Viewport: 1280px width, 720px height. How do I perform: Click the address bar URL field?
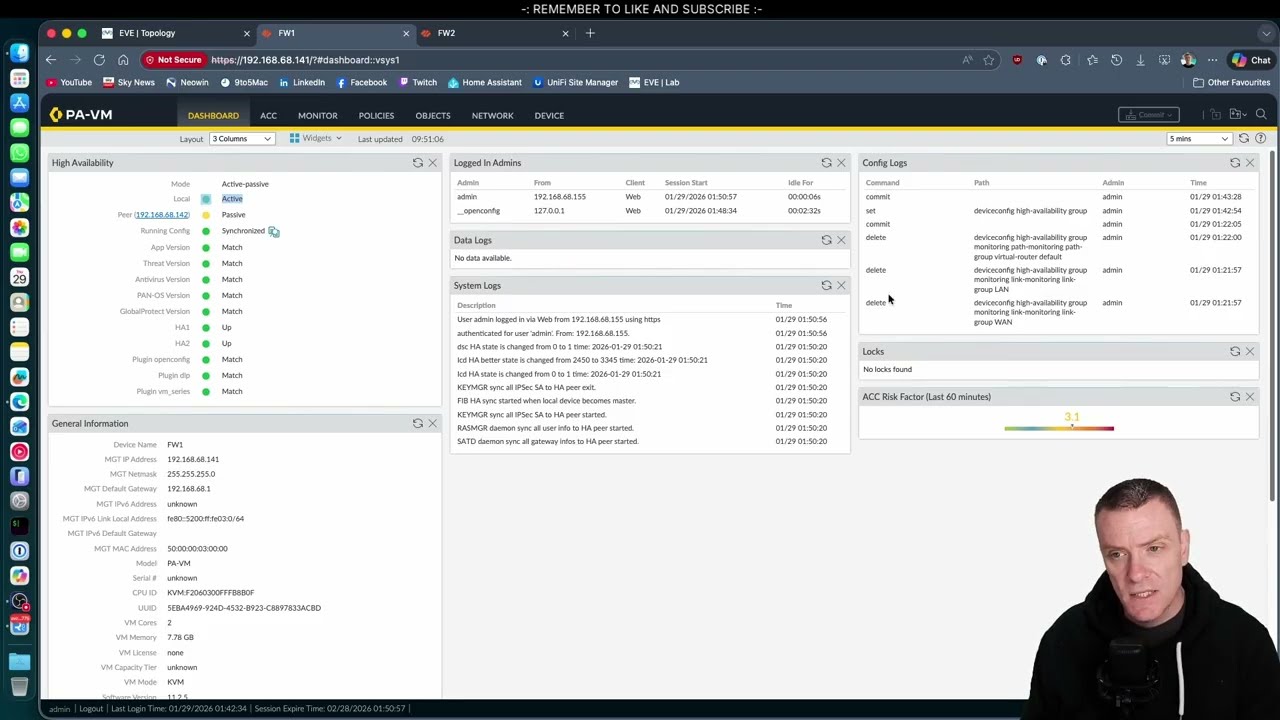click(x=580, y=60)
